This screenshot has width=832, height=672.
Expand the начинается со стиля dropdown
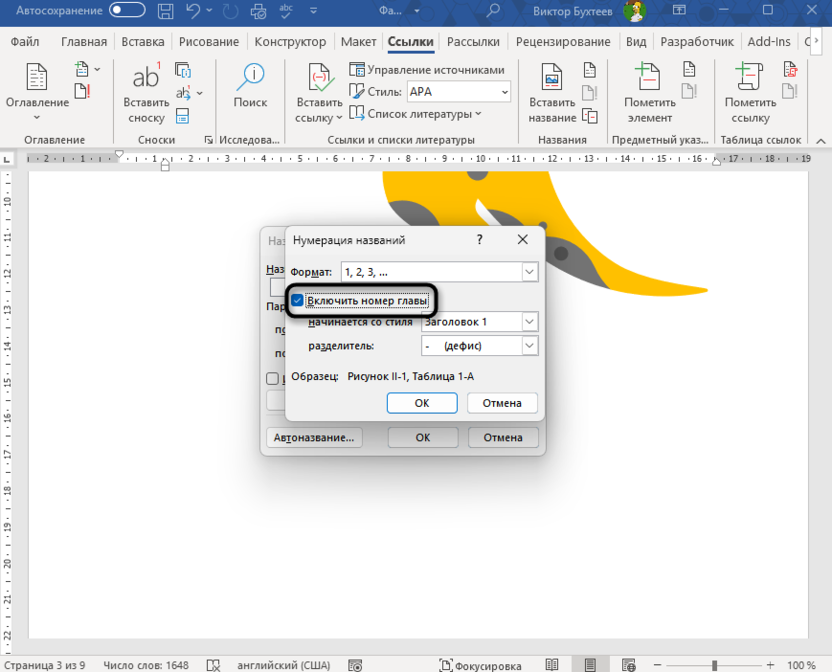(x=529, y=321)
